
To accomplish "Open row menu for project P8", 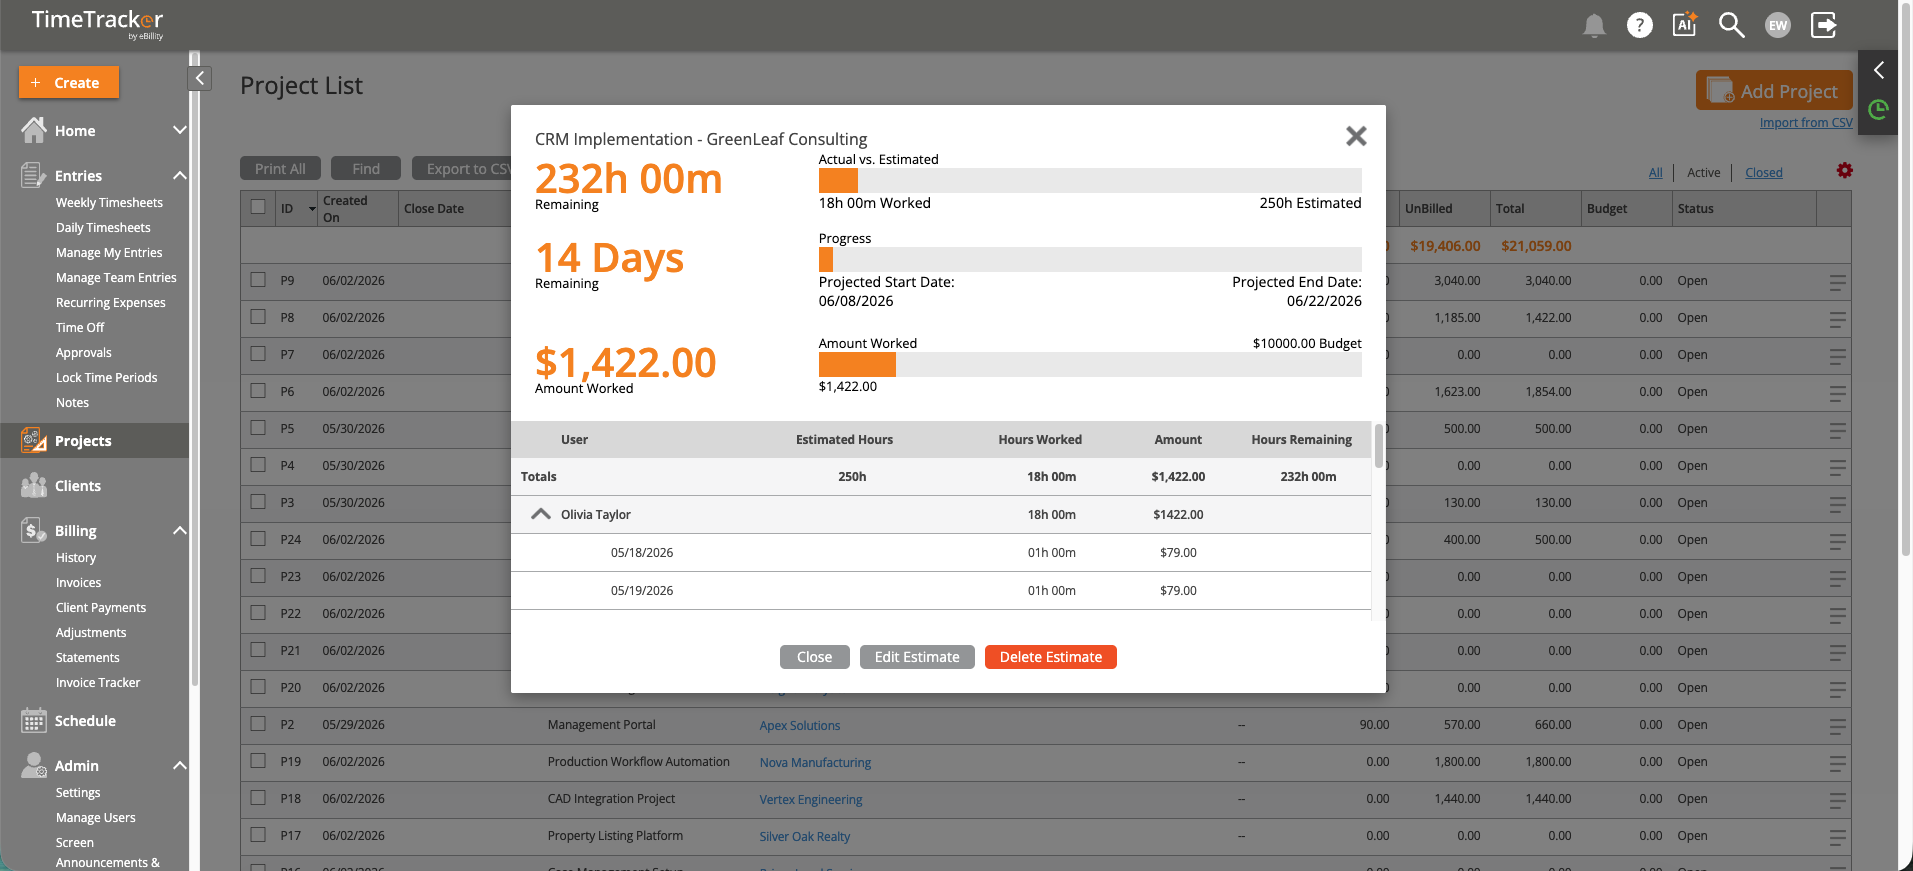I will click(x=1837, y=320).
